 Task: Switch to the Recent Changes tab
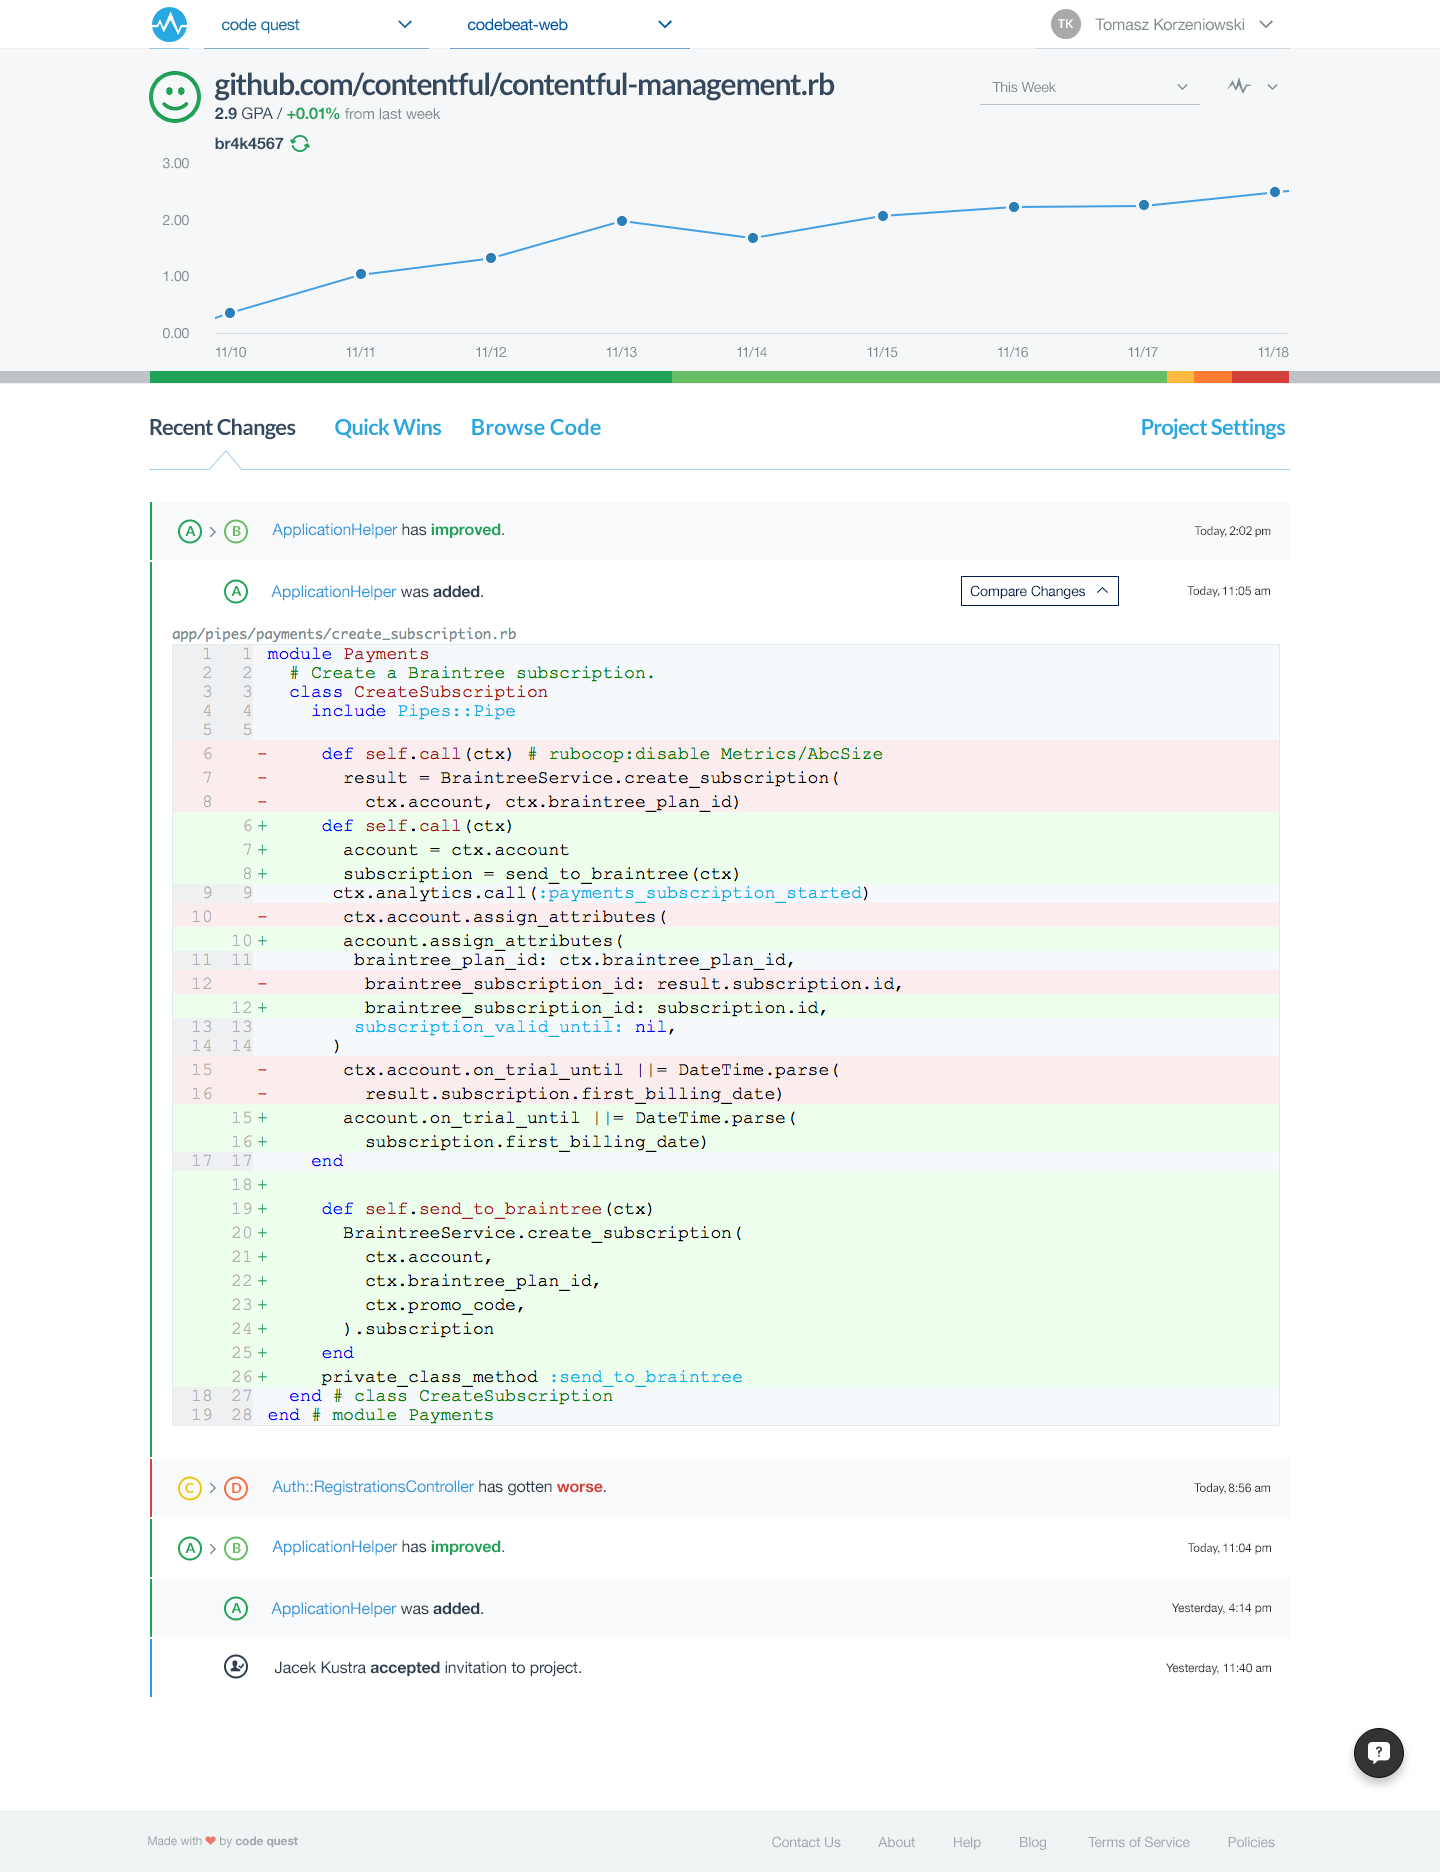pyautogui.click(x=222, y=428)
